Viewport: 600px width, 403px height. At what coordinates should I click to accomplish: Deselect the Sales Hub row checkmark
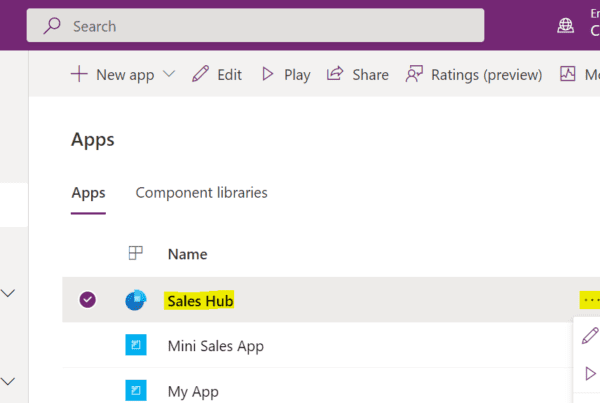click(87, 300)
